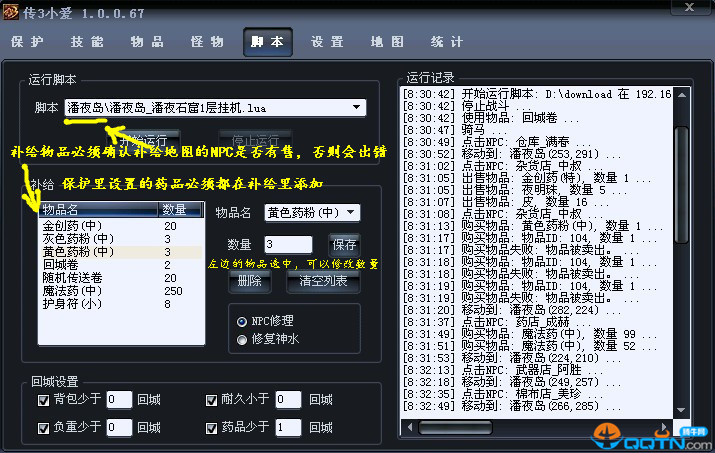The height and width of the screenshot is (453, 715).
Task: Open the 脚本 file path dropdown
Action: (357, 107)
